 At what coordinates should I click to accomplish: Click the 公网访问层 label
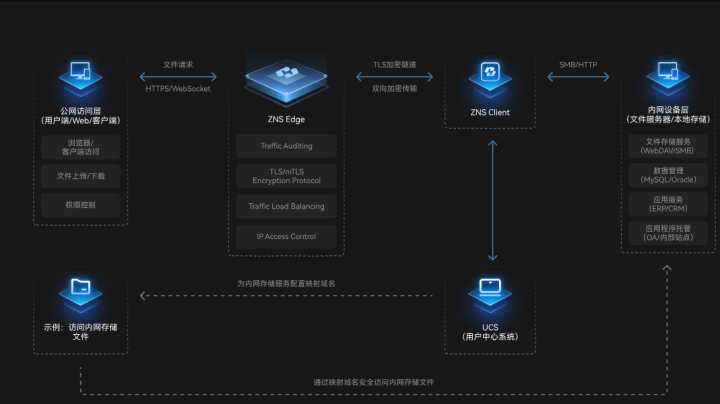click(80, 116)
